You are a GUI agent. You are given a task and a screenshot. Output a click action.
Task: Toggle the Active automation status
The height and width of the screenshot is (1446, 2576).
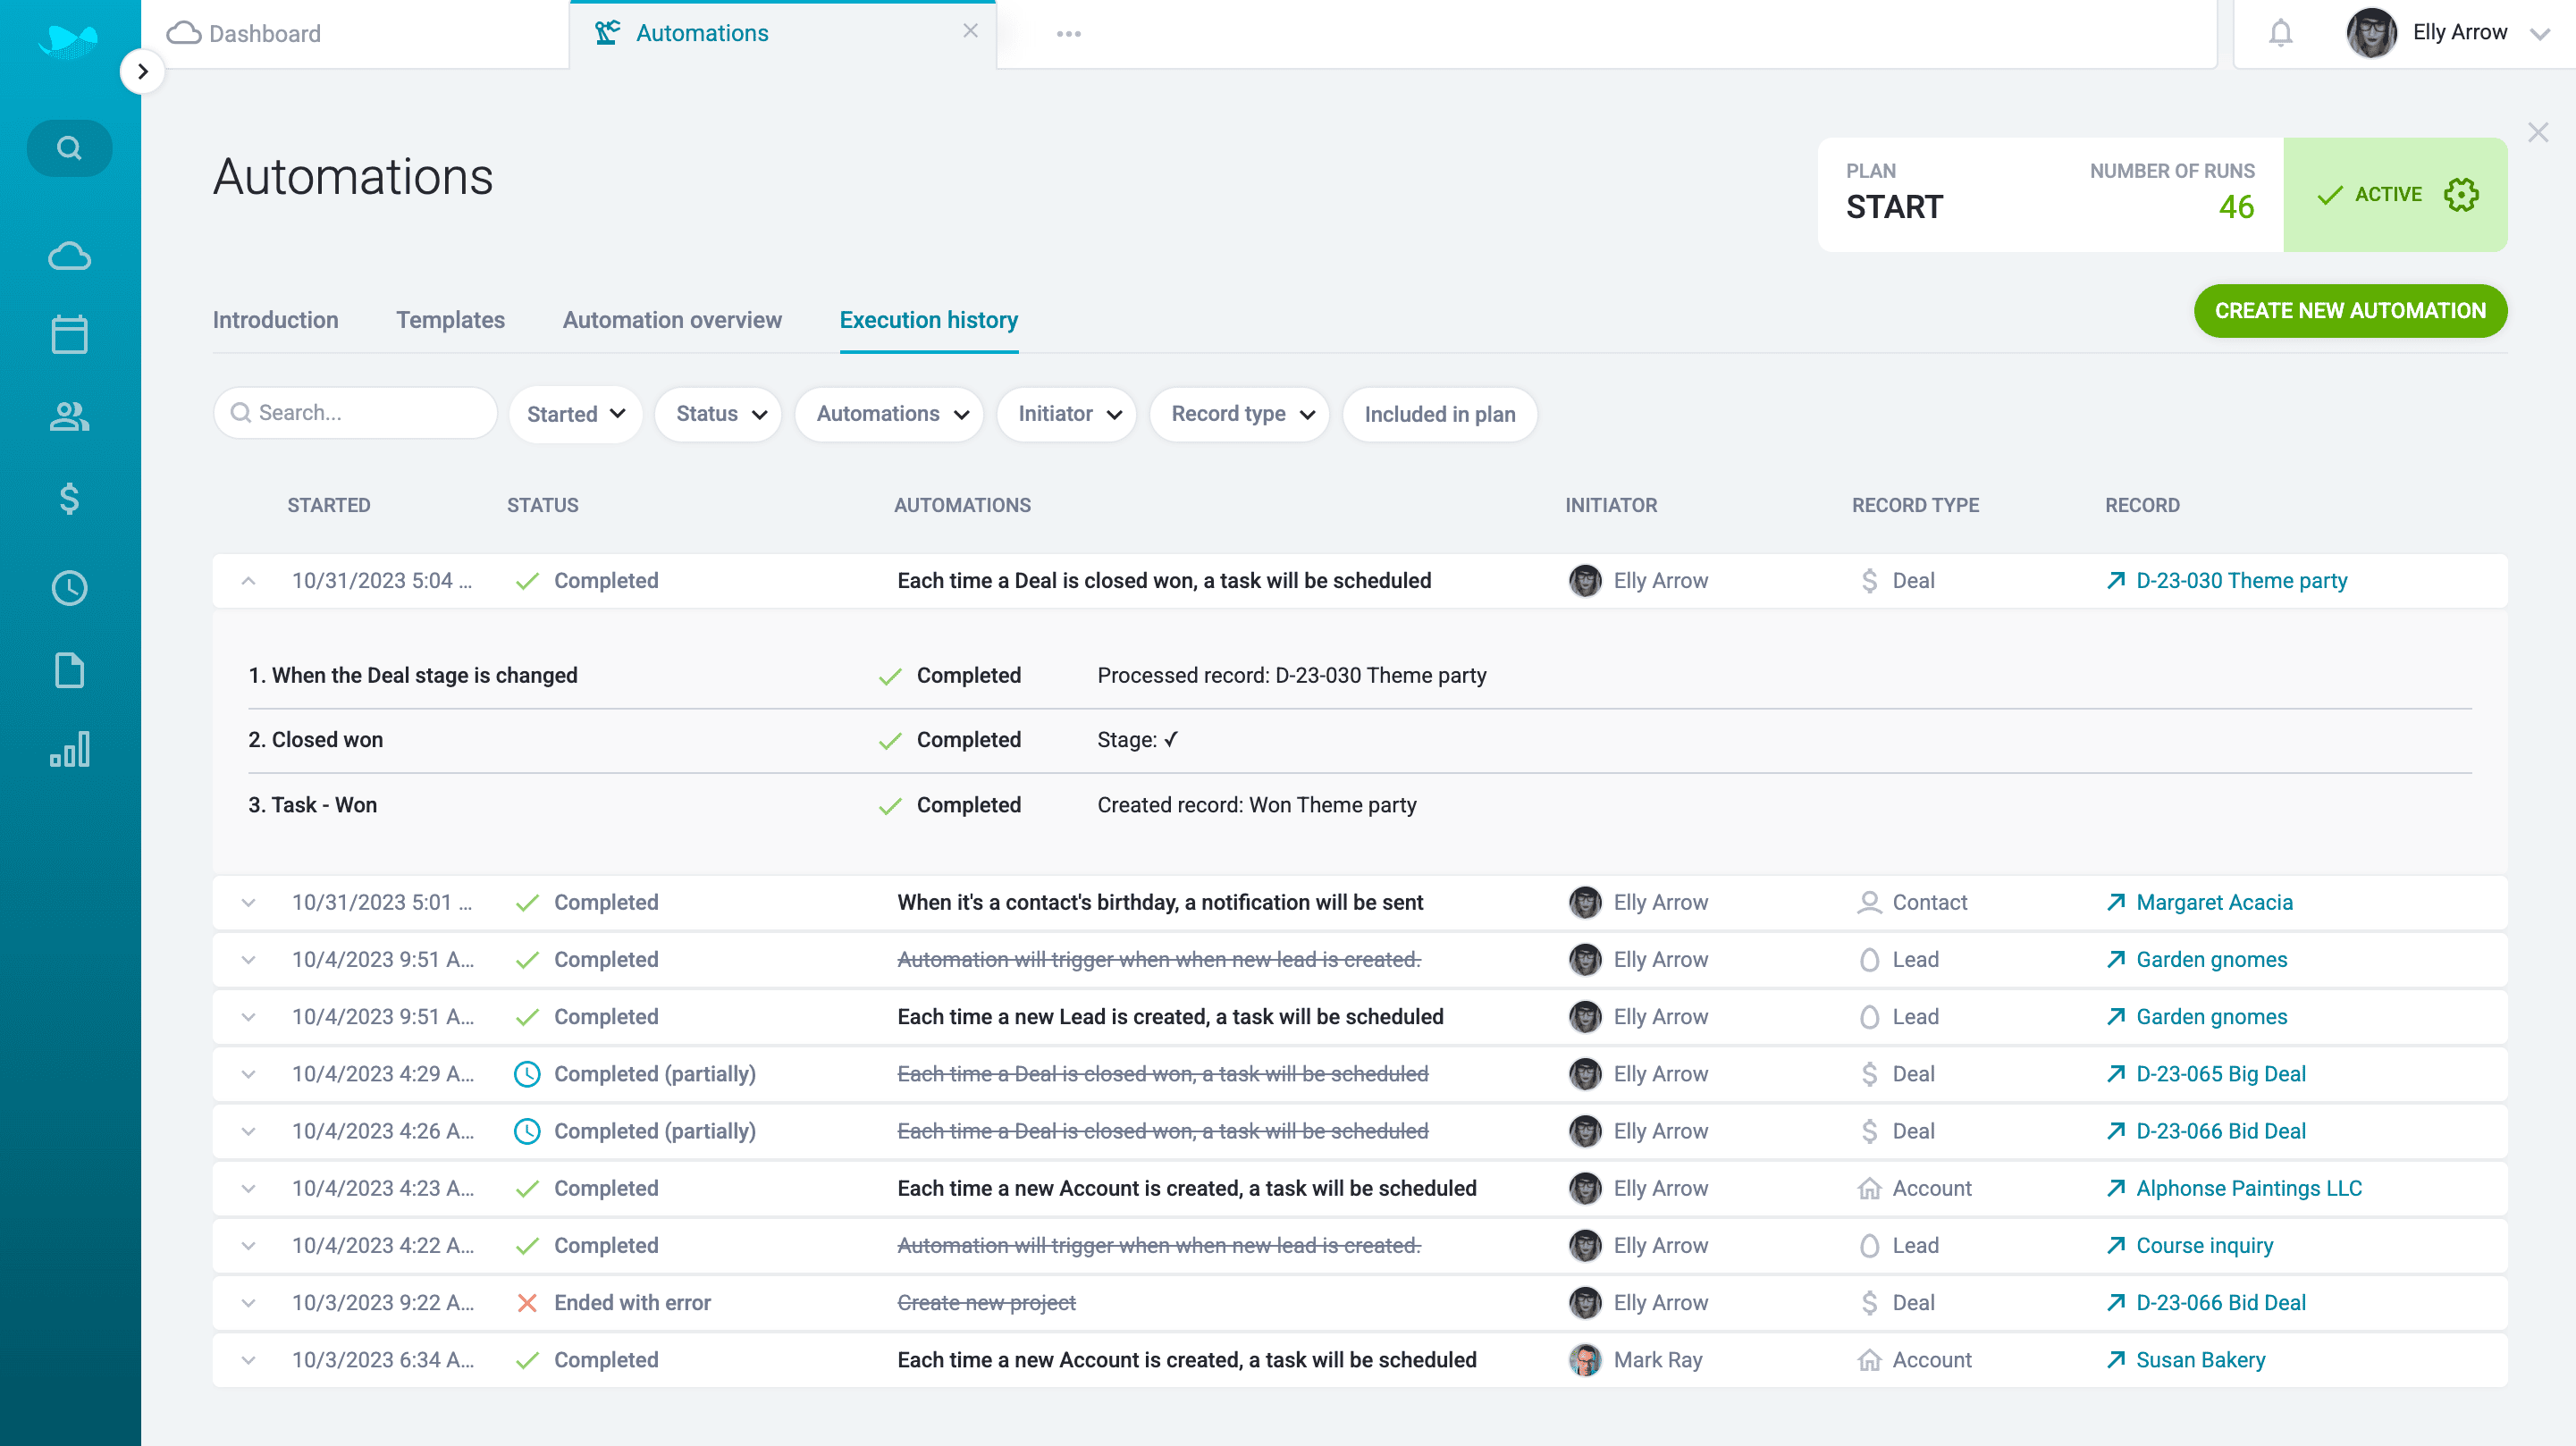[x=2370, y=194]
